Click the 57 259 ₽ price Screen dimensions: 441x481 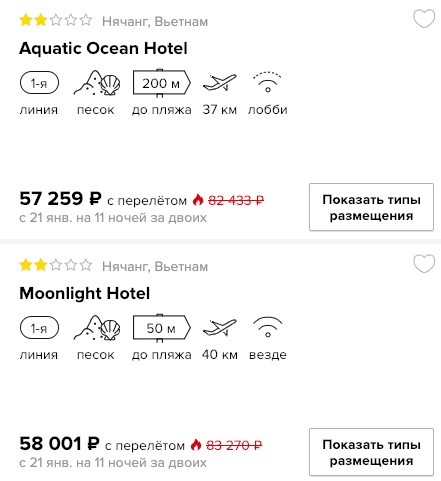[60, 199]
